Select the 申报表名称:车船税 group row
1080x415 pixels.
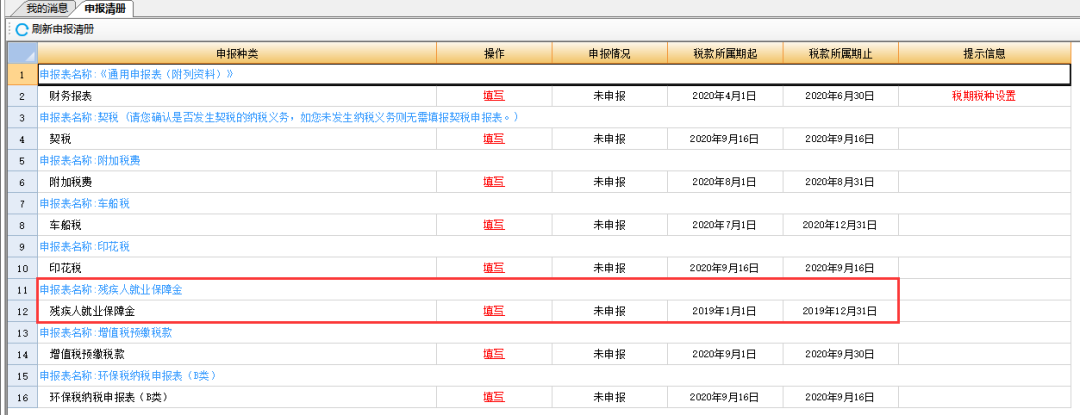click(x=554, y=203)
